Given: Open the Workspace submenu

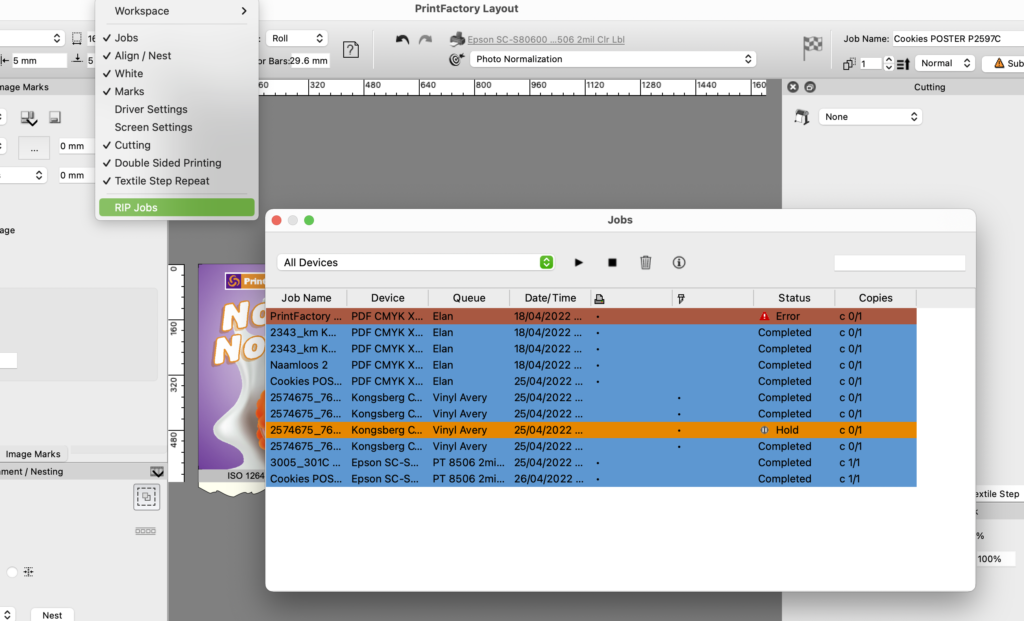Looking at the screenshot, I should click(x=175, y=11).
